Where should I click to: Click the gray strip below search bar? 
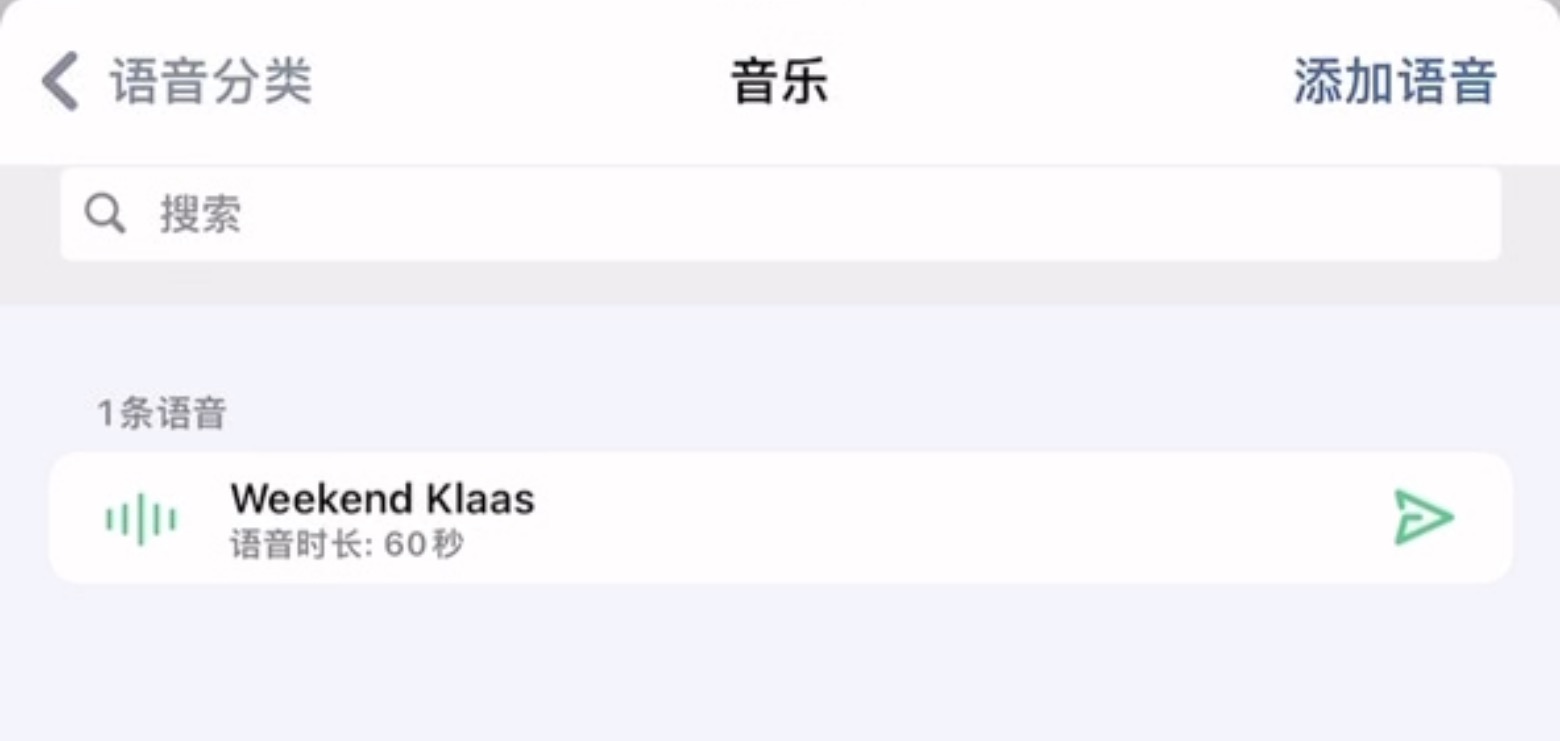tap(780, 283)
